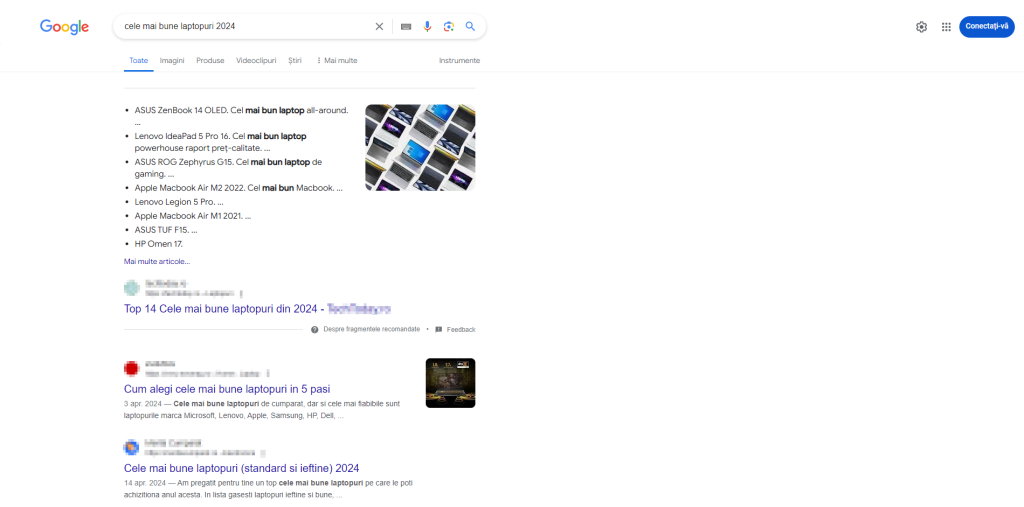Image resolution: width=1024 pixels, height=507 pixels.
Task: Click Apple Macbook Air M1 2021 item
Action: coord(193,216)
